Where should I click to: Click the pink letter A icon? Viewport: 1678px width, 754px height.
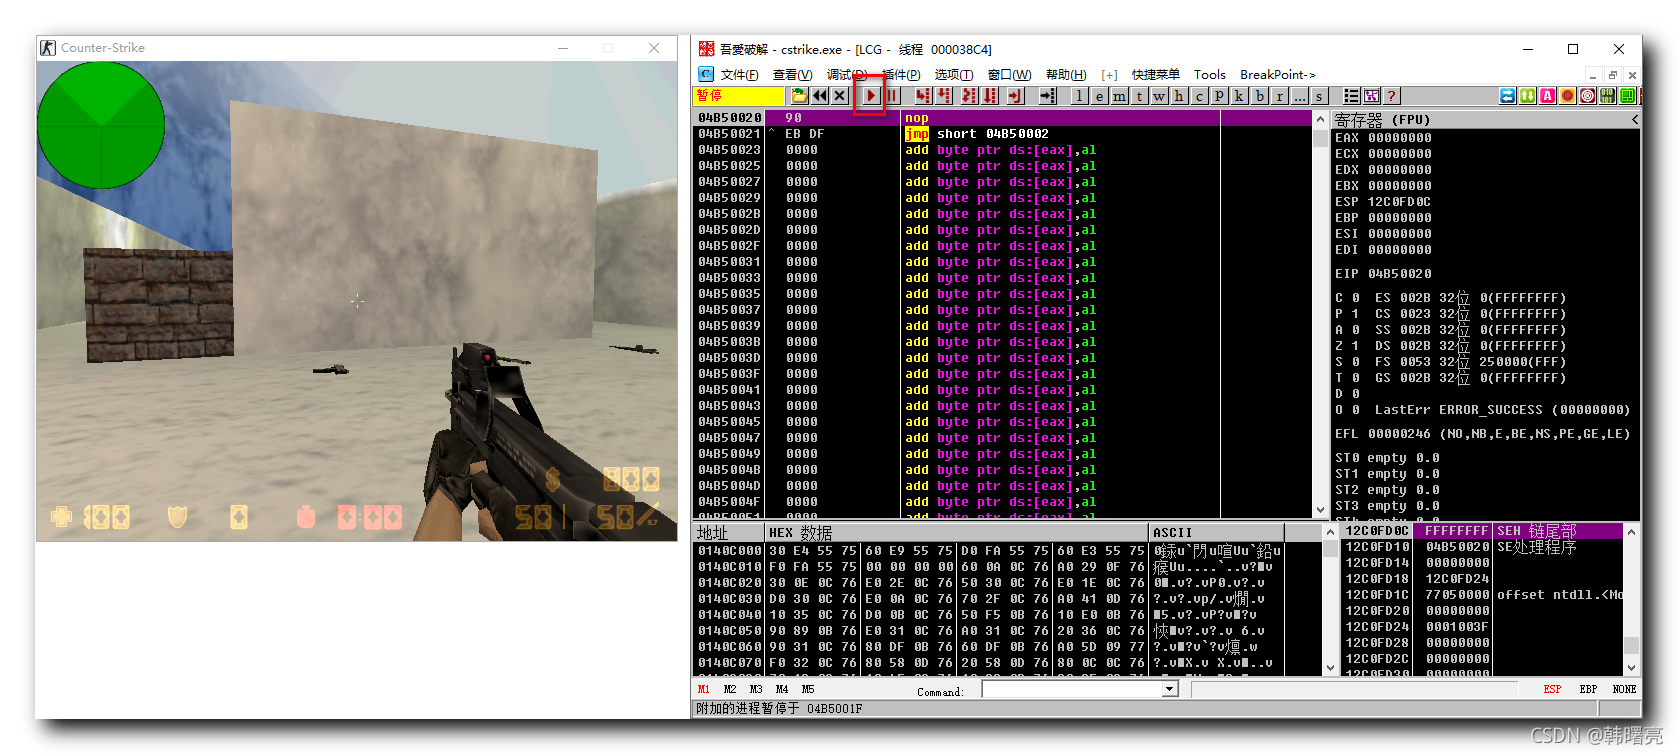click(1548, 96)
